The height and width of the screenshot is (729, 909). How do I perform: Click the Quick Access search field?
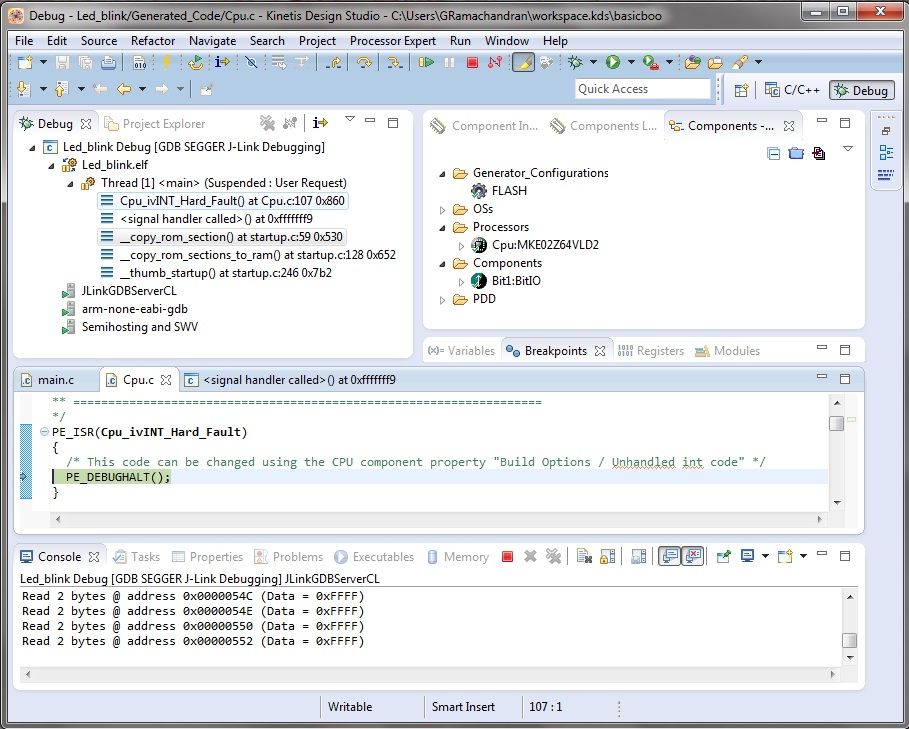(642, 89)
